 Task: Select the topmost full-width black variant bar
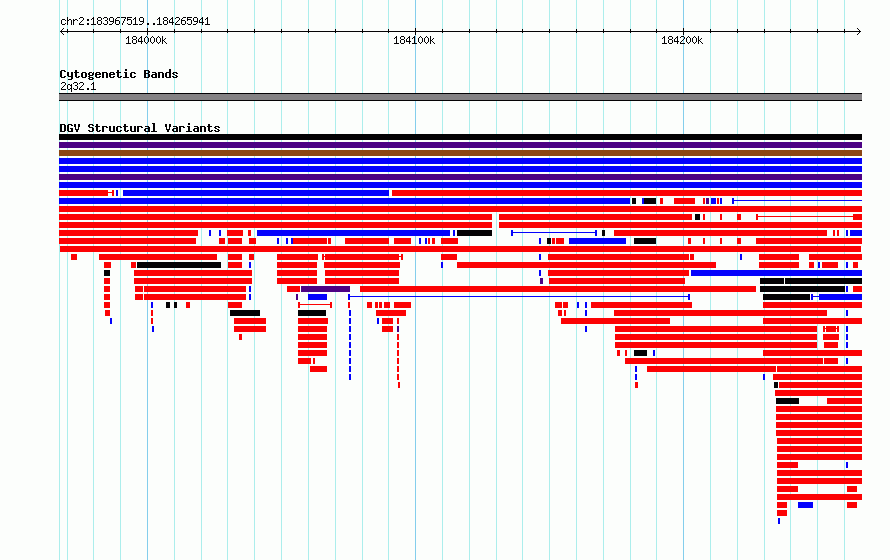[x=460, y=137]
